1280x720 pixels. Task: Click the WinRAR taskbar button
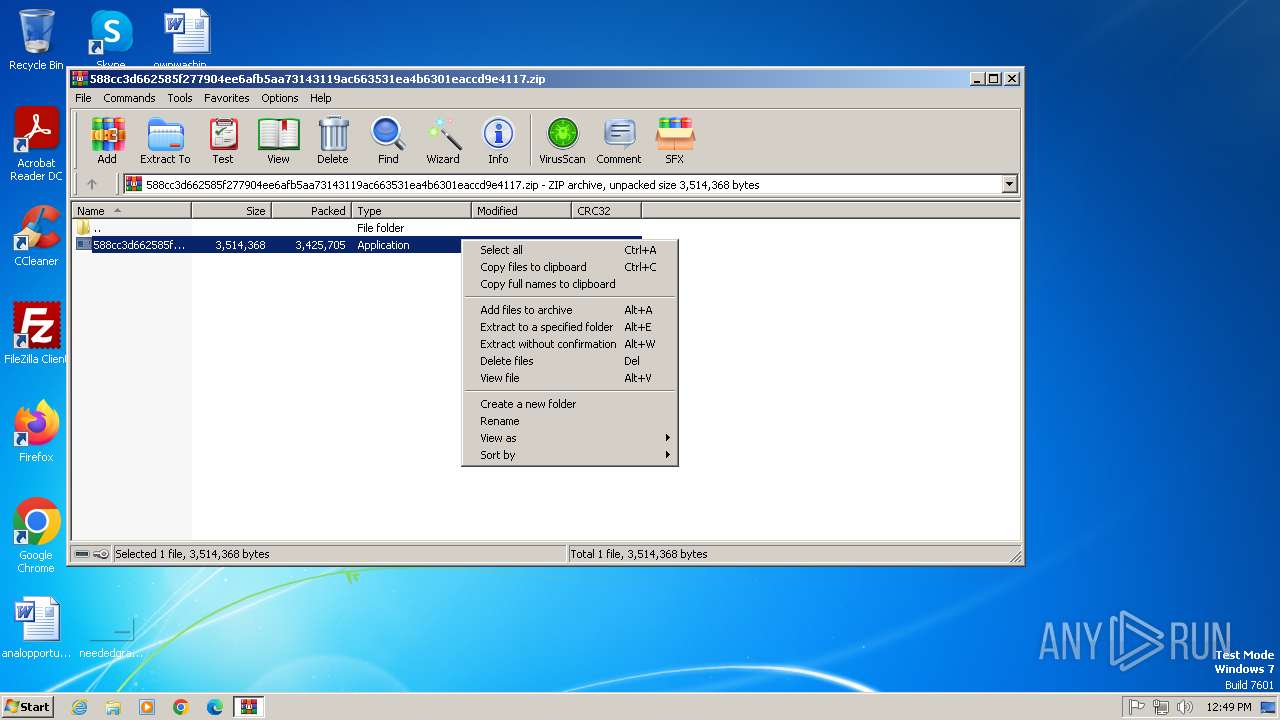click(248, 707)
